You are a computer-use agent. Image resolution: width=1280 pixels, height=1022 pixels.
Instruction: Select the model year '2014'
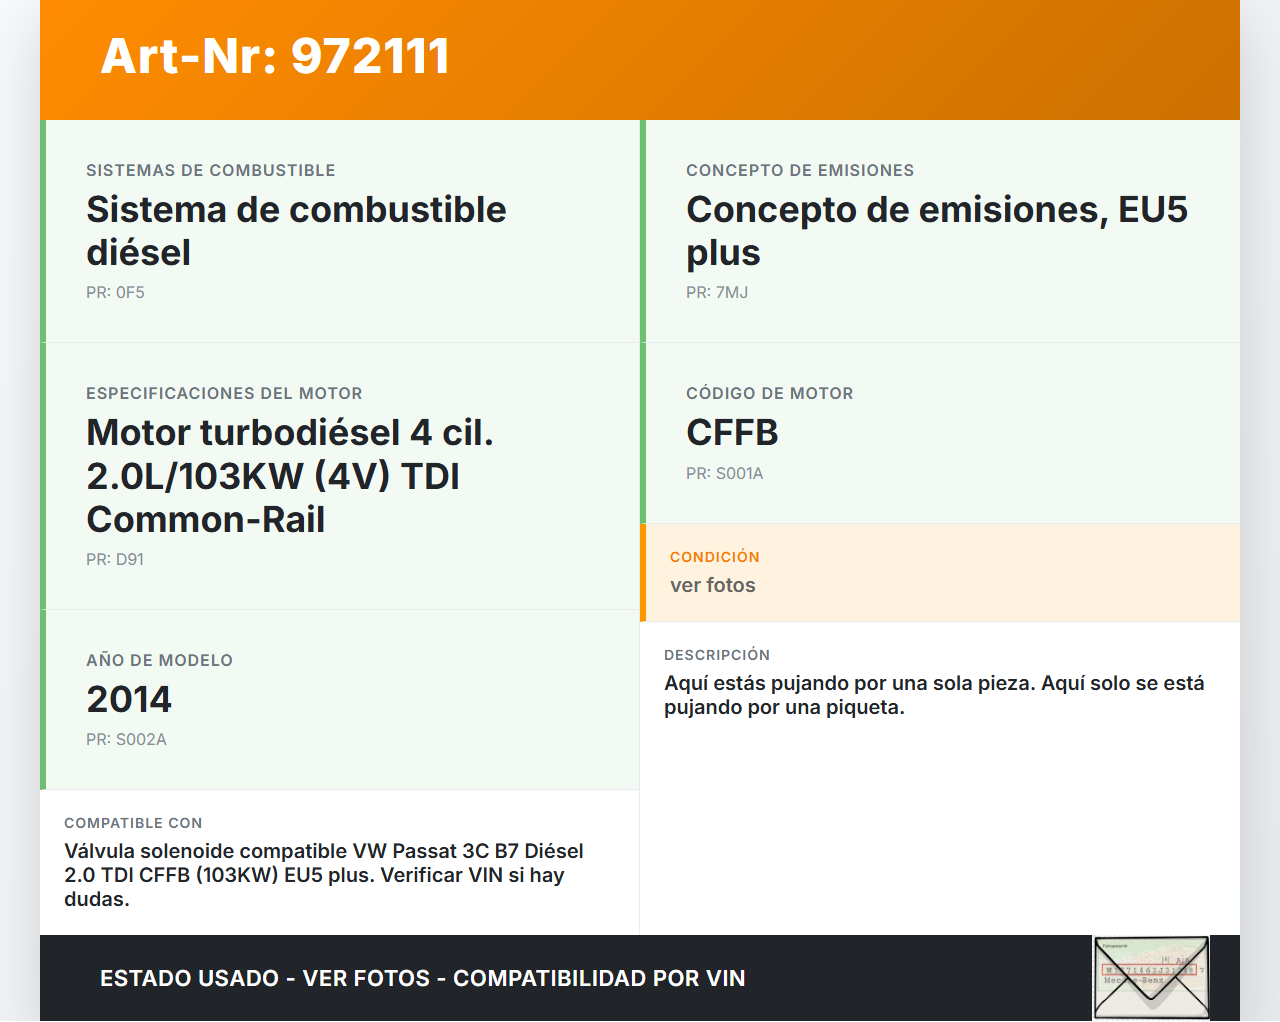[129, 700]
